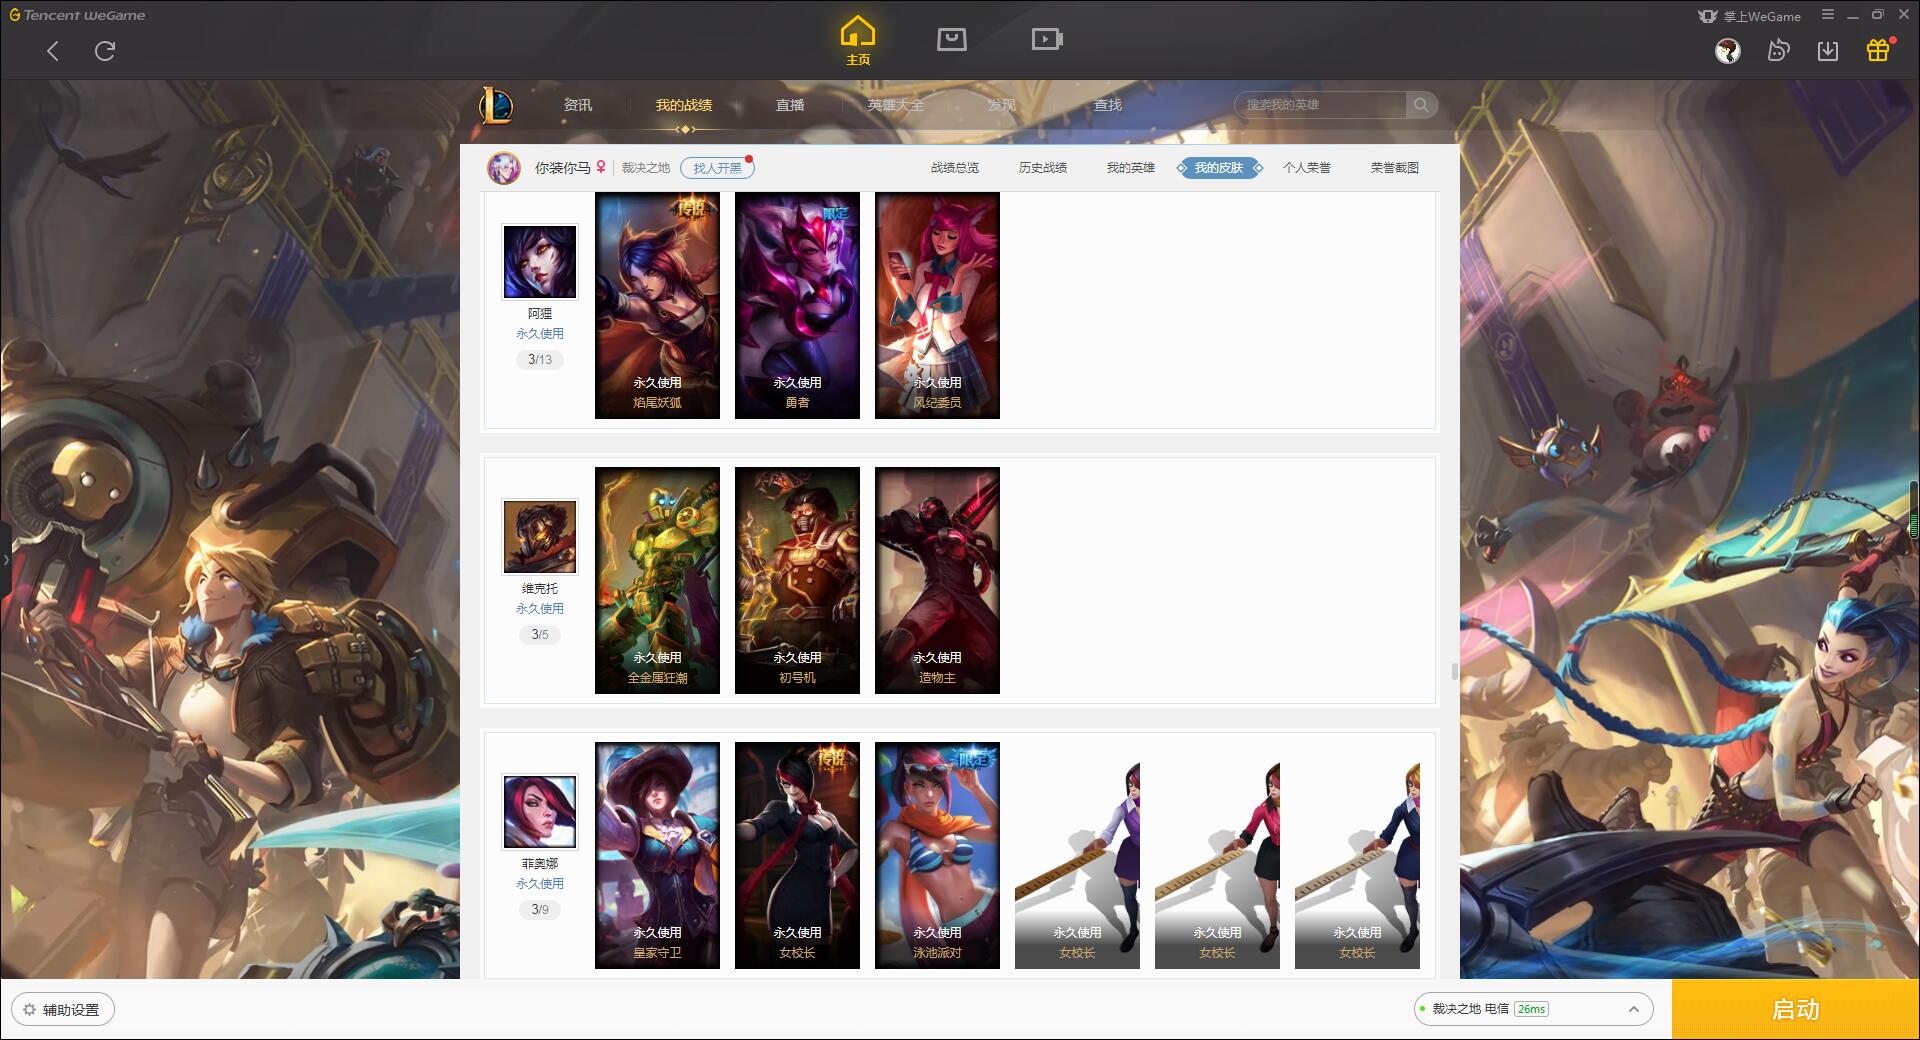Switch to 直播 tab

[x=790, y=105]
